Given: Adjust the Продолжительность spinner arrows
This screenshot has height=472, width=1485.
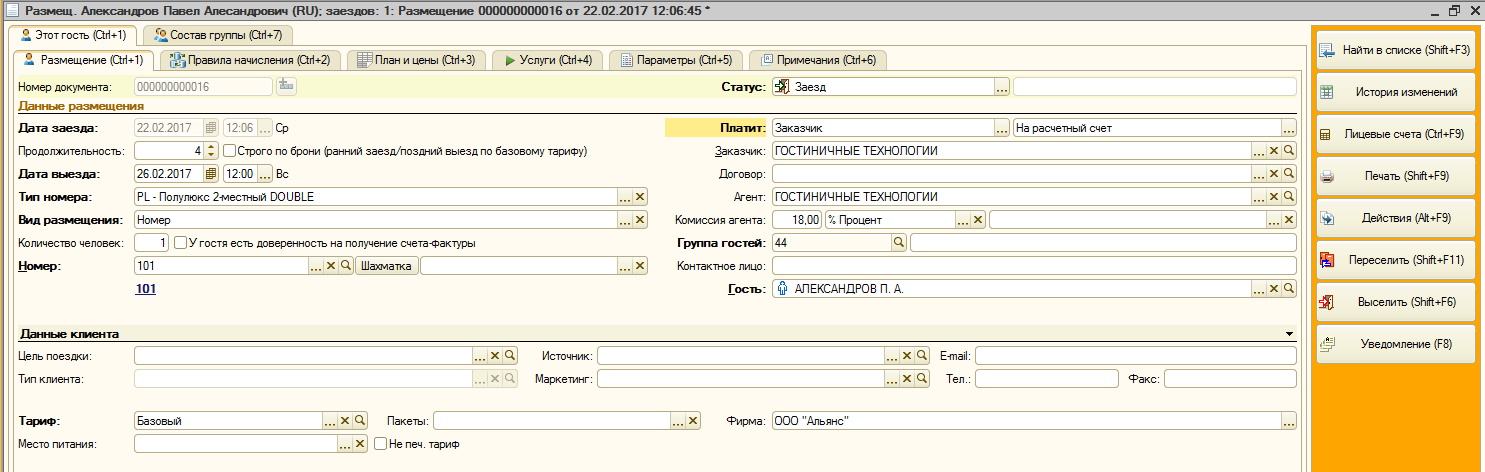Looking at the screenshot, I should 211,151.
